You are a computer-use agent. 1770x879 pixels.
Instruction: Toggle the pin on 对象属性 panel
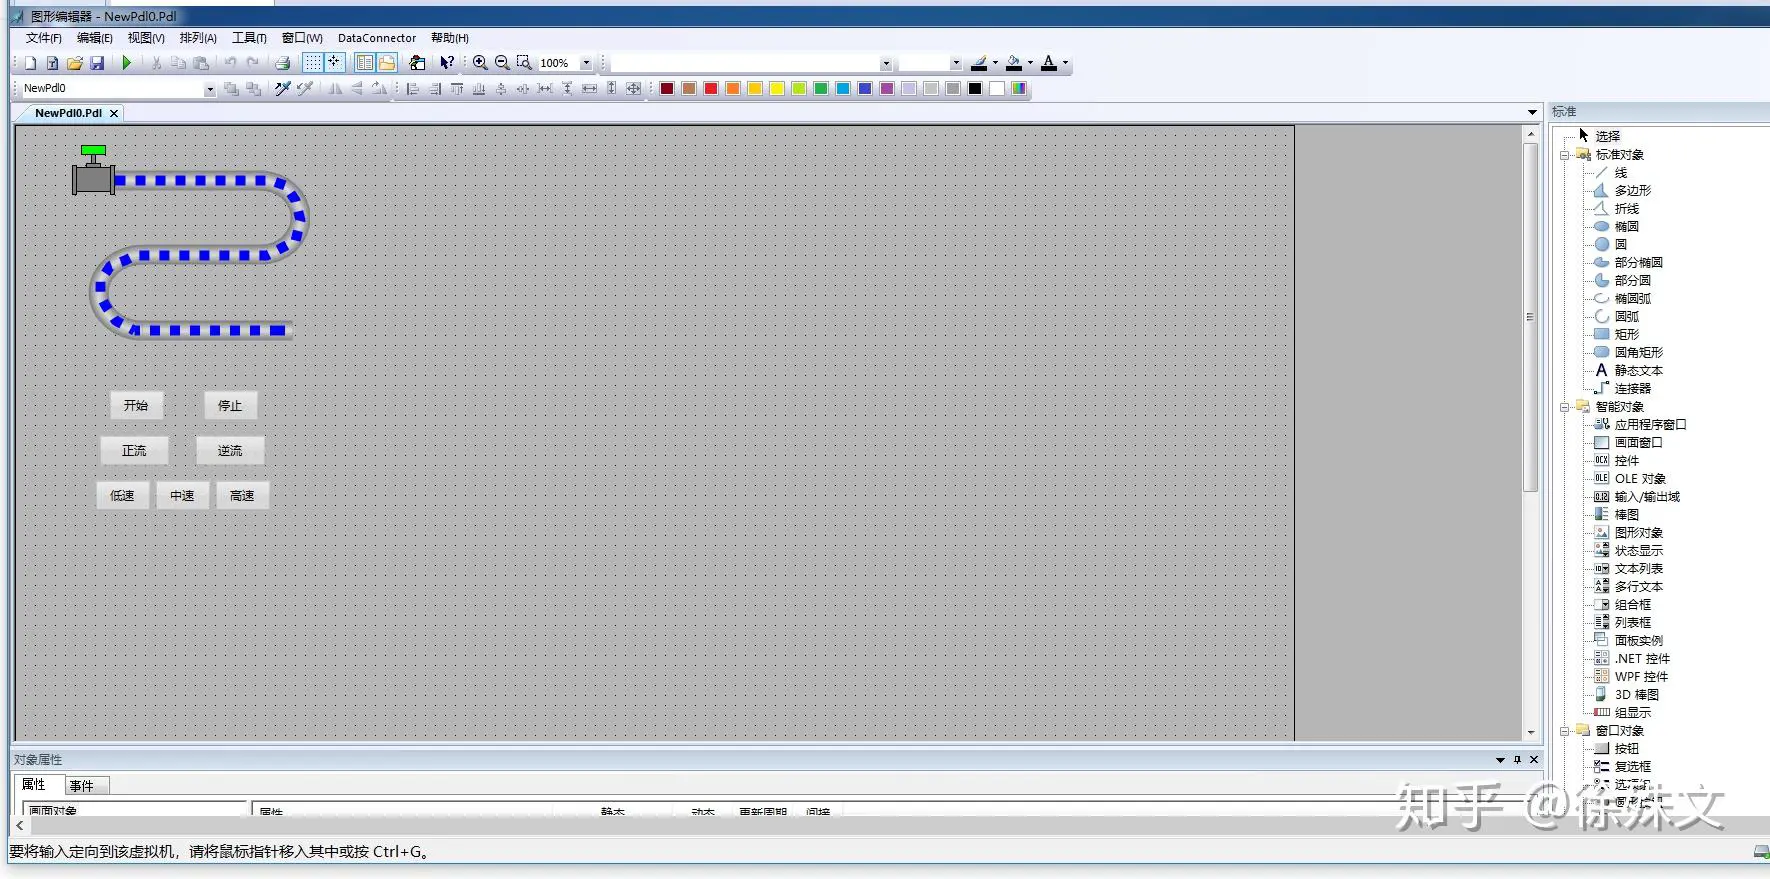[1517, 760]
